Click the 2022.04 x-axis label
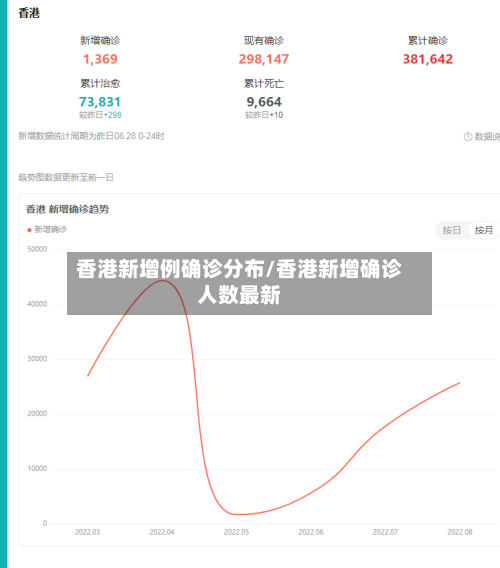The width and height of the screenshot is (500, 568). (x=162, y=532)
